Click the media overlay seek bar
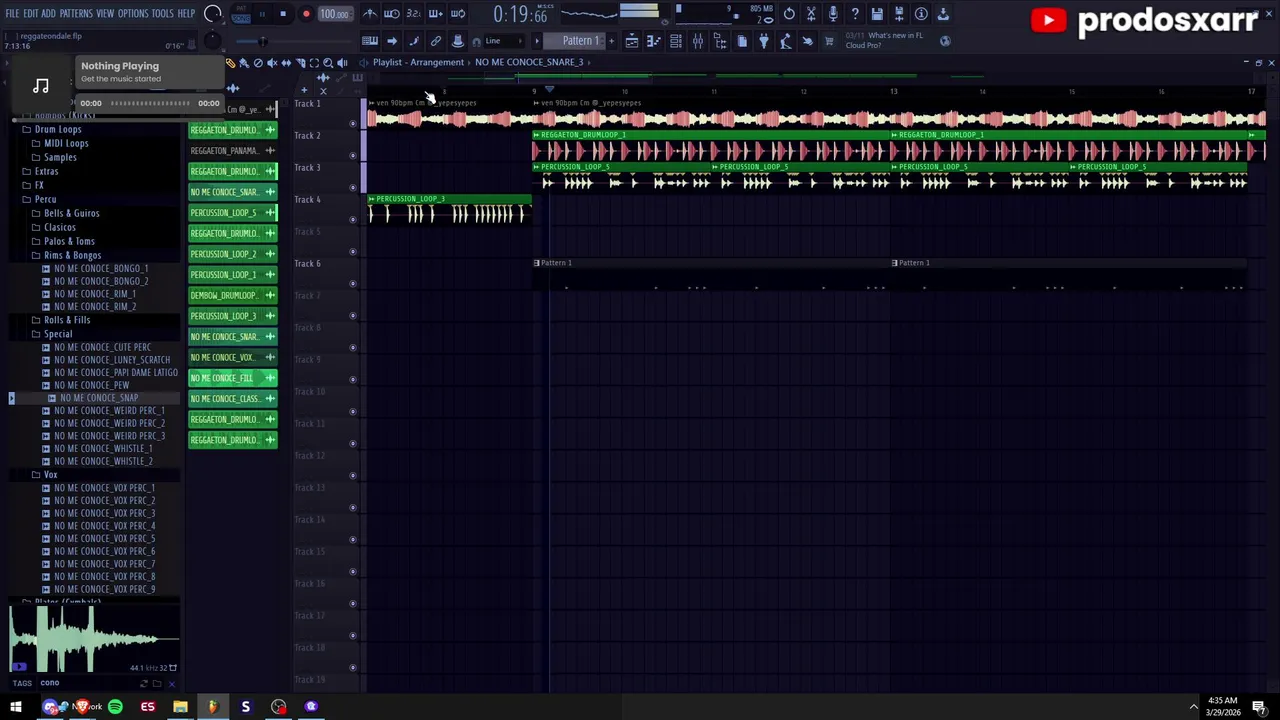The image size is (1280, 720). pyautogui.click(x=150, y=103)
